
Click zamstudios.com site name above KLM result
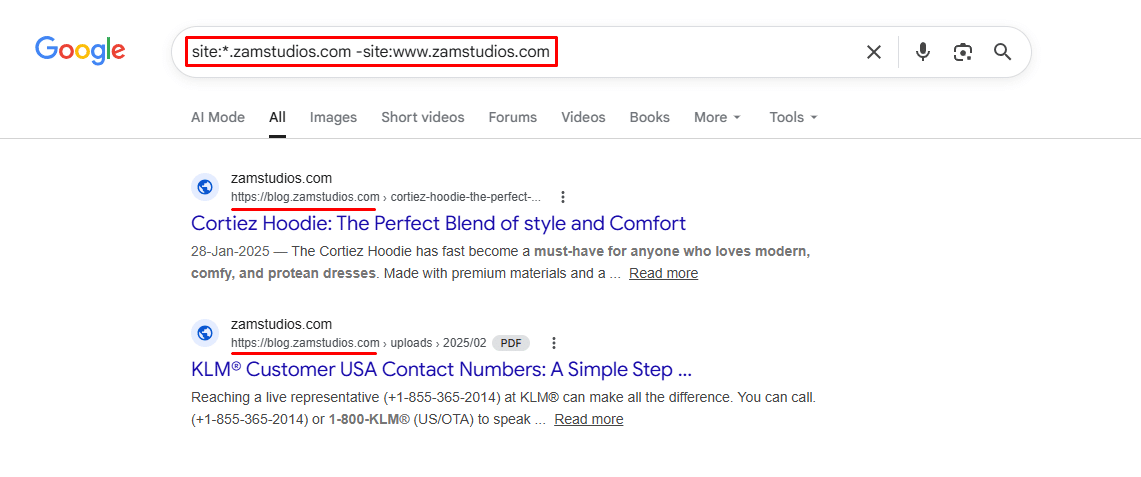pos(282,324)
